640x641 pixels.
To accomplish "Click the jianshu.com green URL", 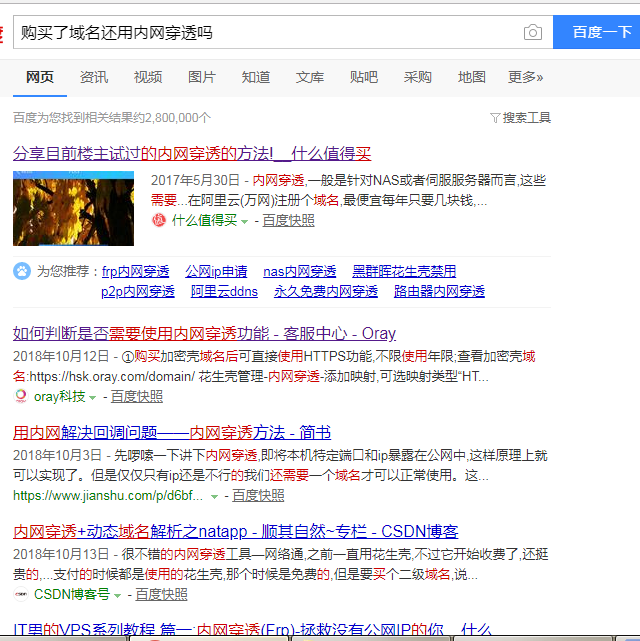I will tap(108, 495).
